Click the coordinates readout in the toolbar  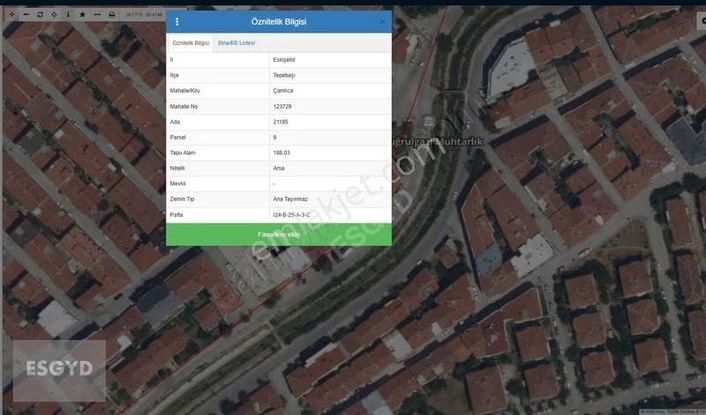(144, 15)
